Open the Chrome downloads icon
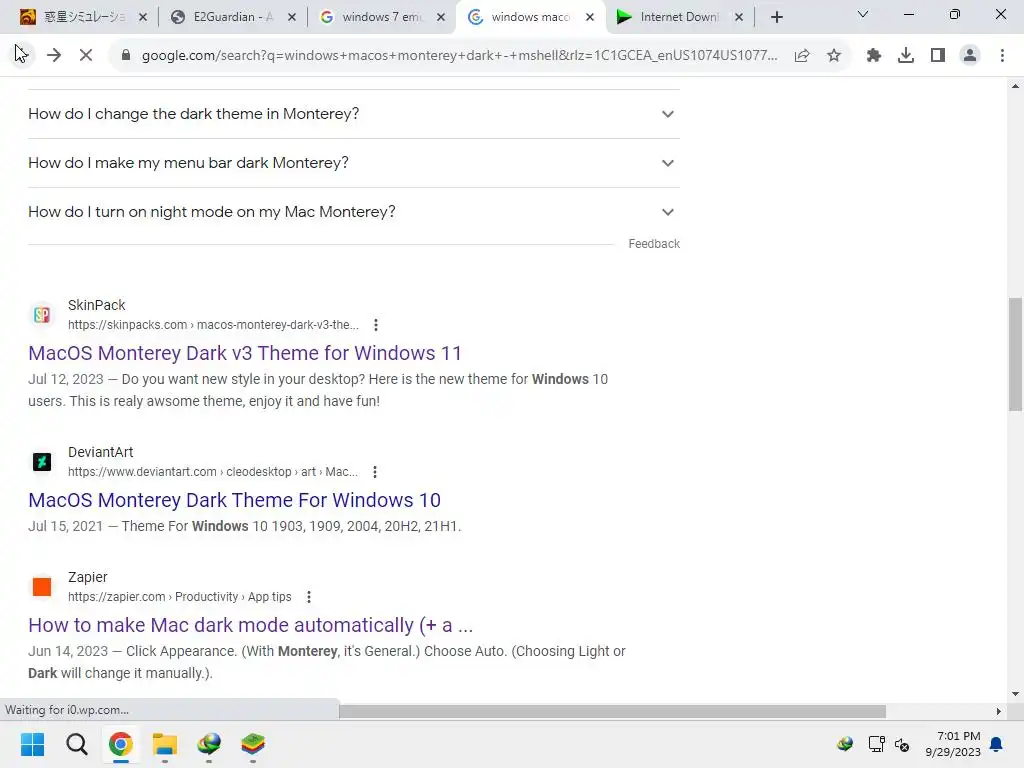The height and width of the screenshot is (768, 1024). (x=906, y=55)
